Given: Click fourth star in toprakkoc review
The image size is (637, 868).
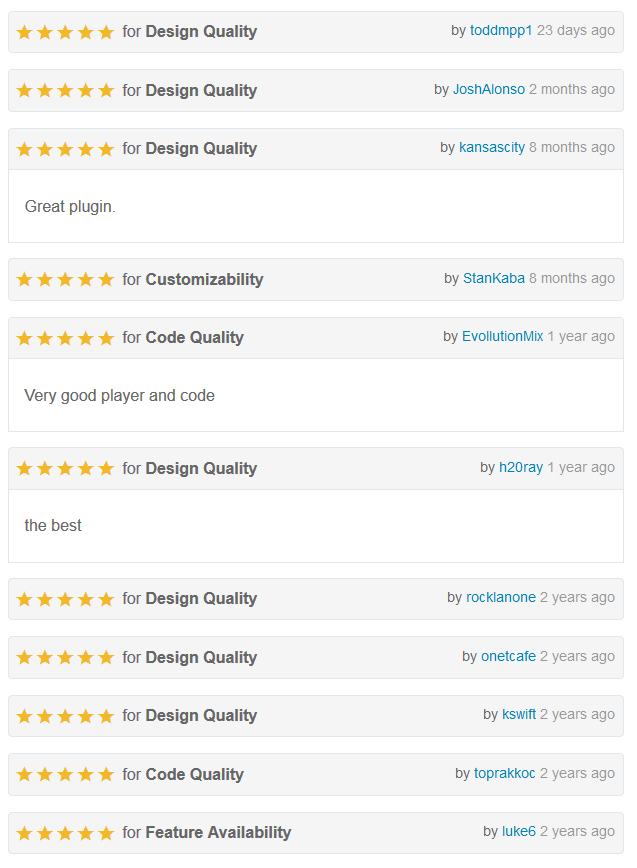Looking at the screenshot, I should 86,774.
